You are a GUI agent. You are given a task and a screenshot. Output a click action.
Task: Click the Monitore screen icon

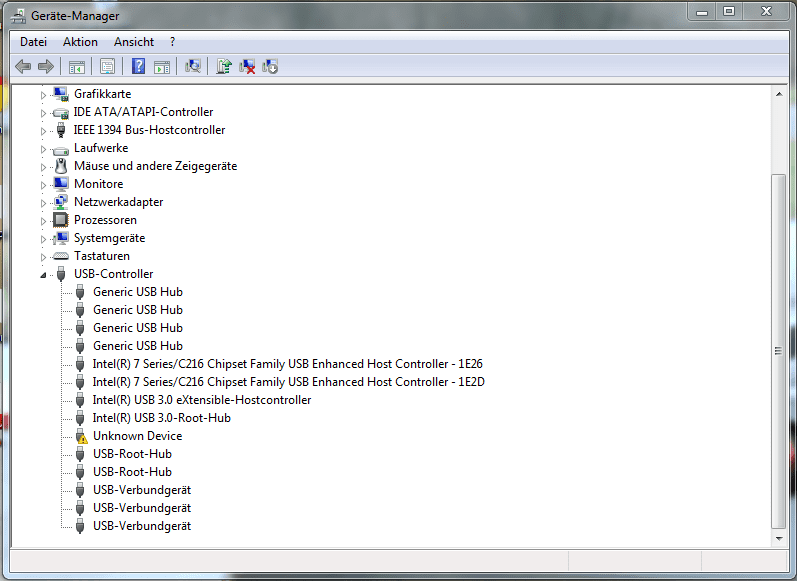[x=61, y=184]
